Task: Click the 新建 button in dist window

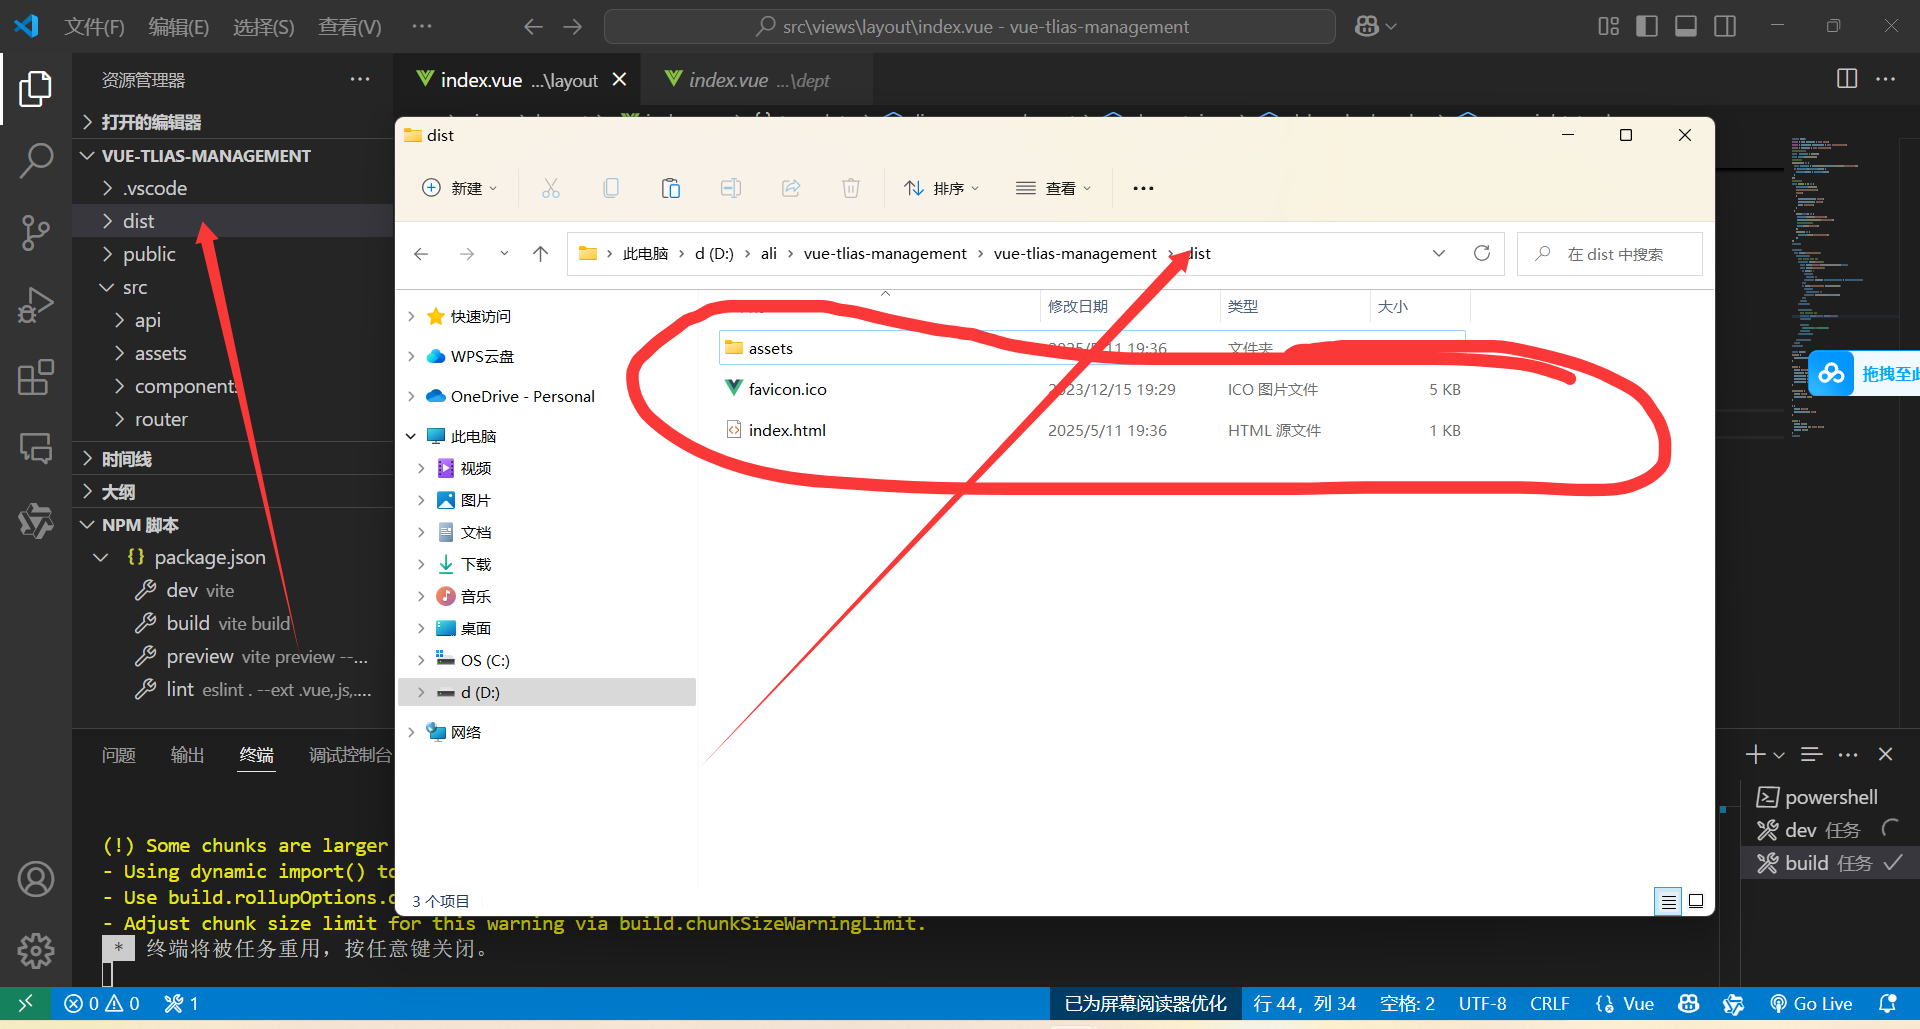Action: coord(459,188)
